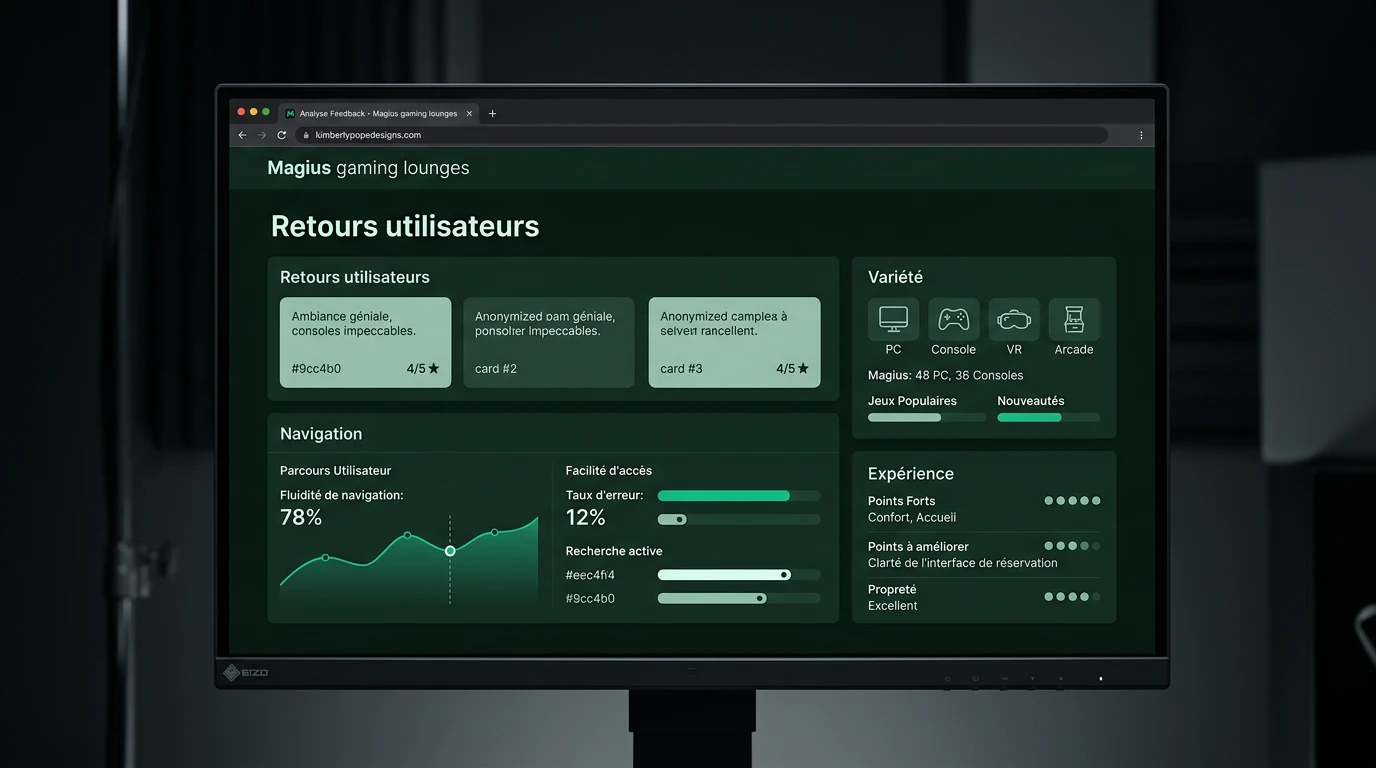Open the feedback card #9cc4b0

pos(365,342)
